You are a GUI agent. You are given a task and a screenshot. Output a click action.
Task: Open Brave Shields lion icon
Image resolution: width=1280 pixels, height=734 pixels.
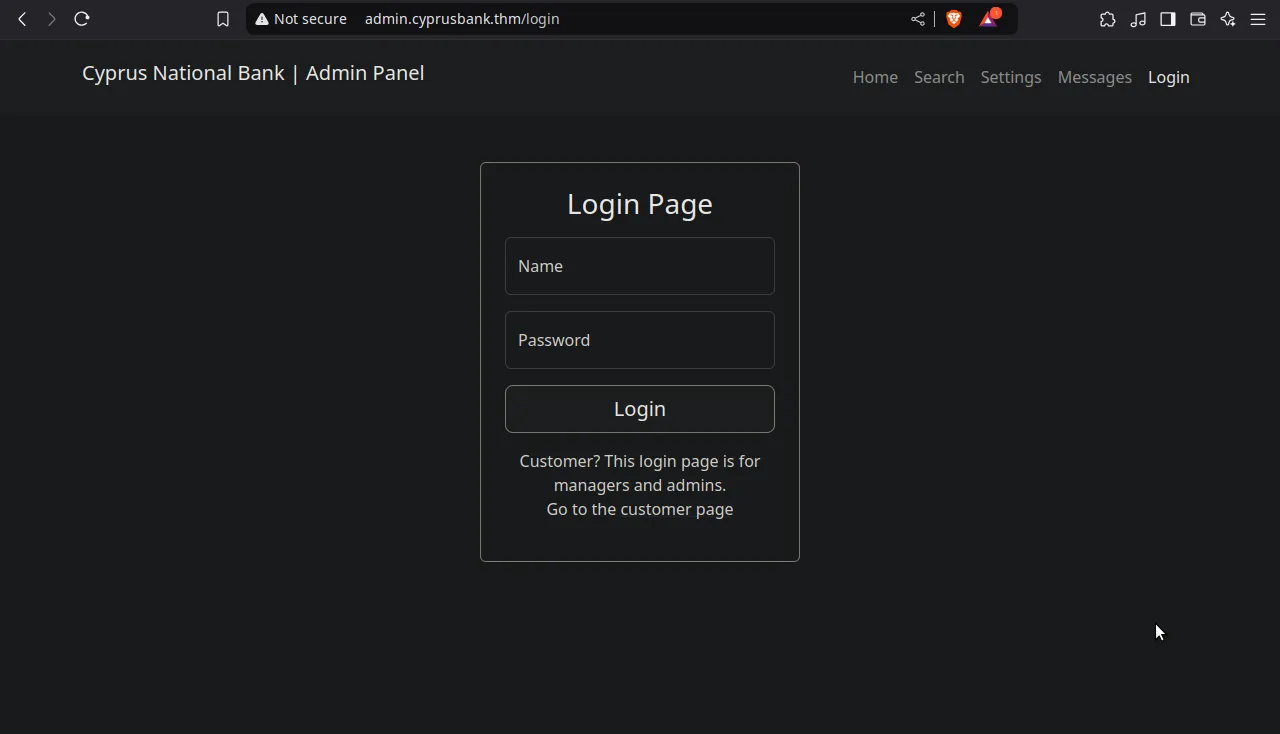click(953, 19)
